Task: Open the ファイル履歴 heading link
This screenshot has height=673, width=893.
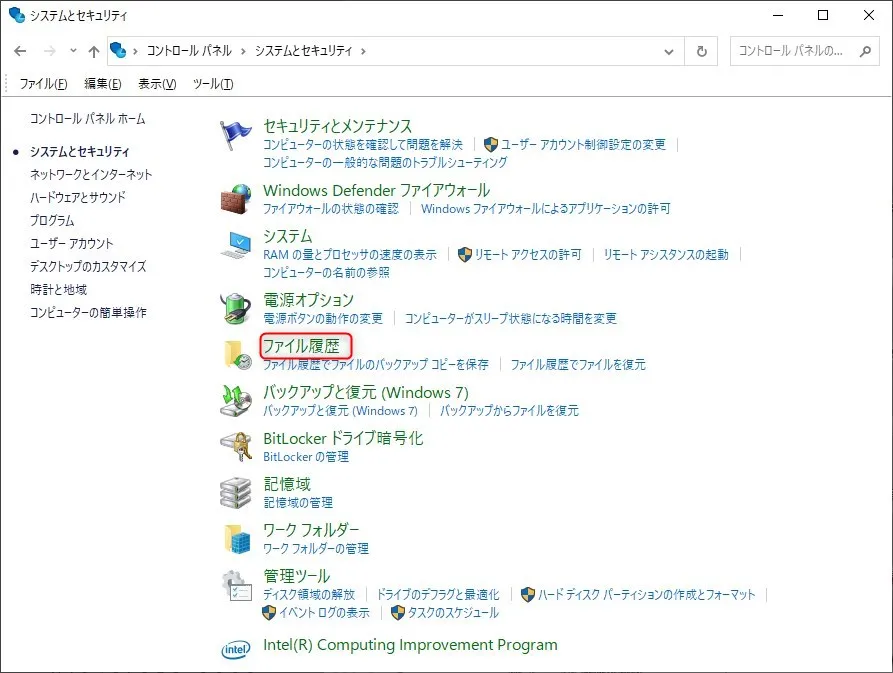Action: point(301,346)
